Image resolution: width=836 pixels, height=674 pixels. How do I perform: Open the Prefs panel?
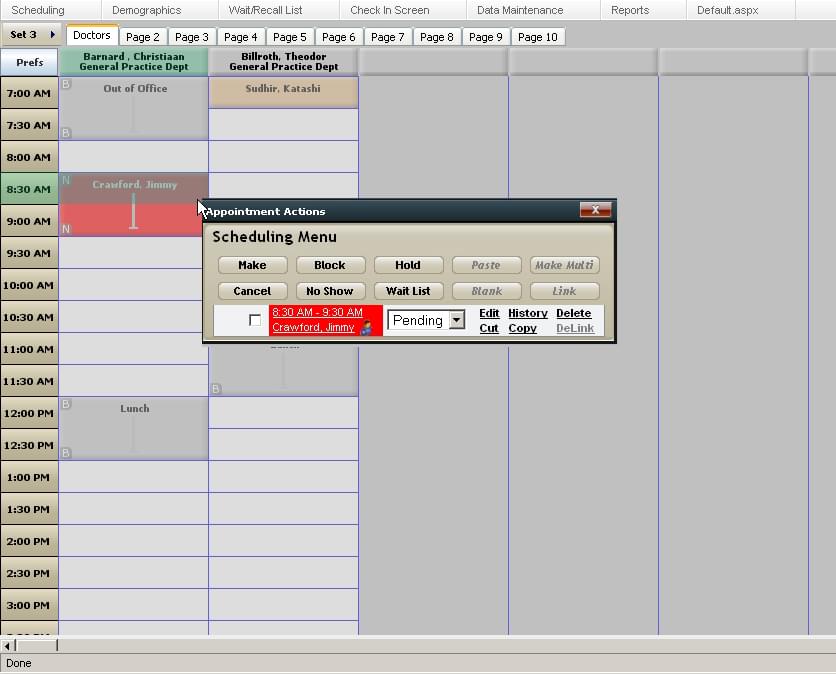click(x=29, y=62)
